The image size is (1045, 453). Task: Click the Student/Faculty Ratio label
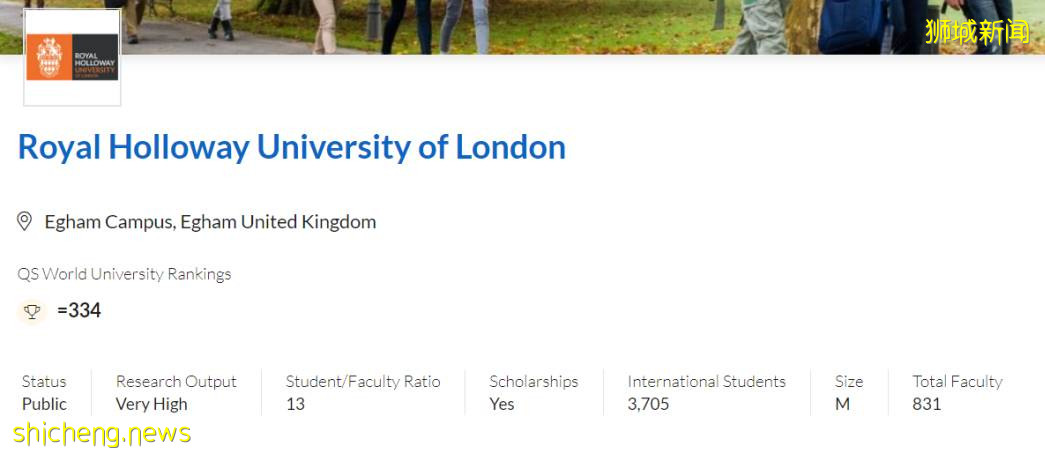(362, 381)
